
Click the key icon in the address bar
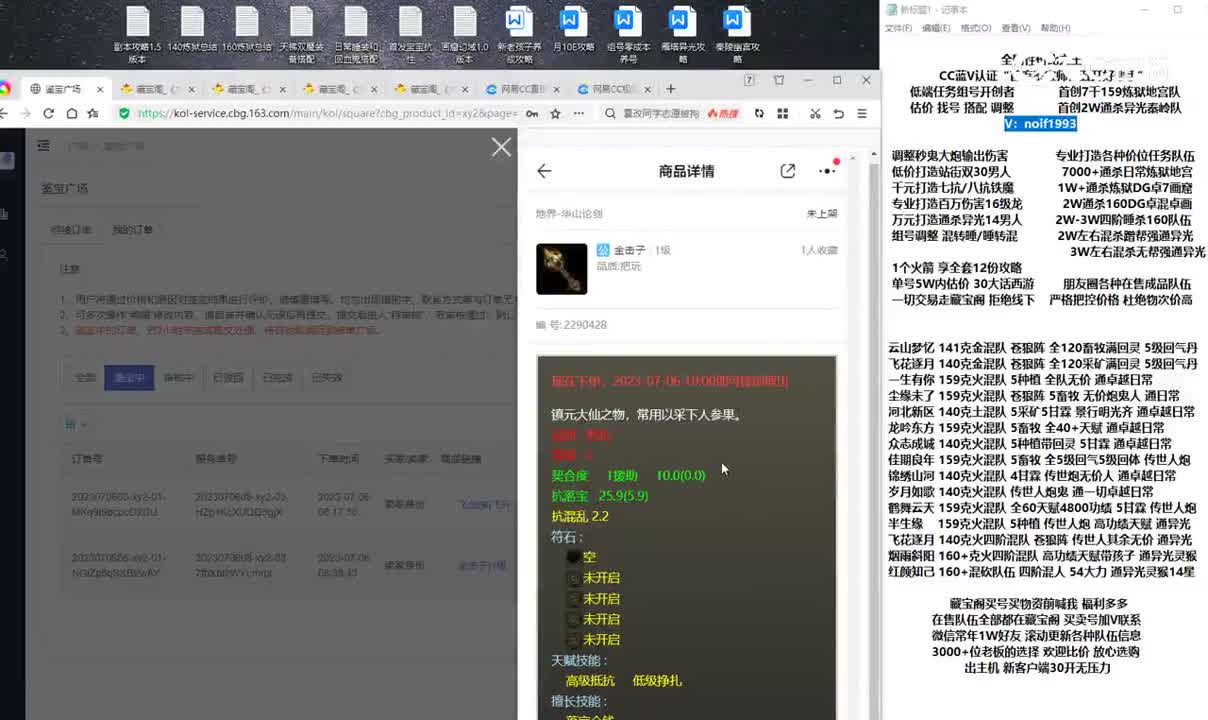(533, 114)
